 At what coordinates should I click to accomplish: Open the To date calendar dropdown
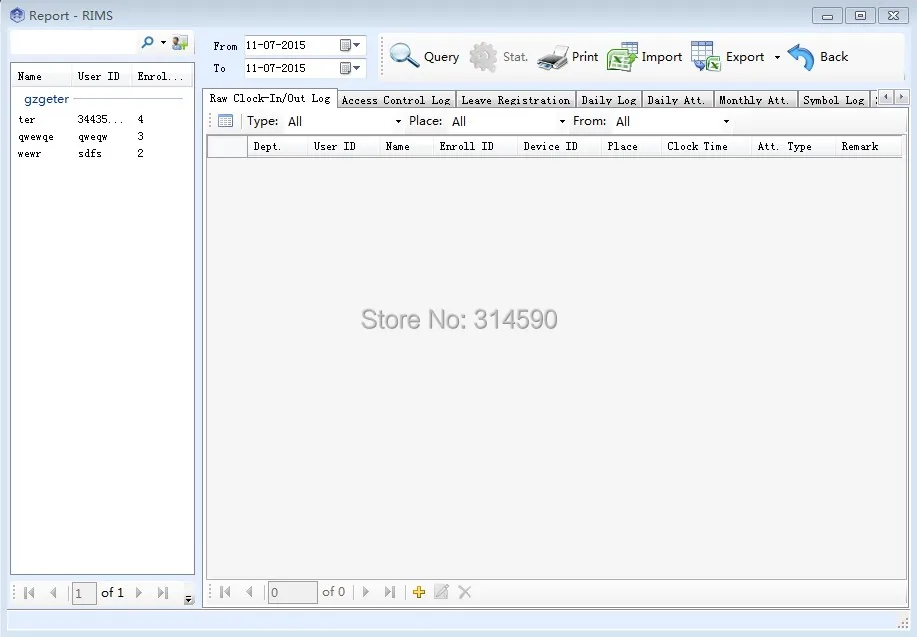coord(351,68)
